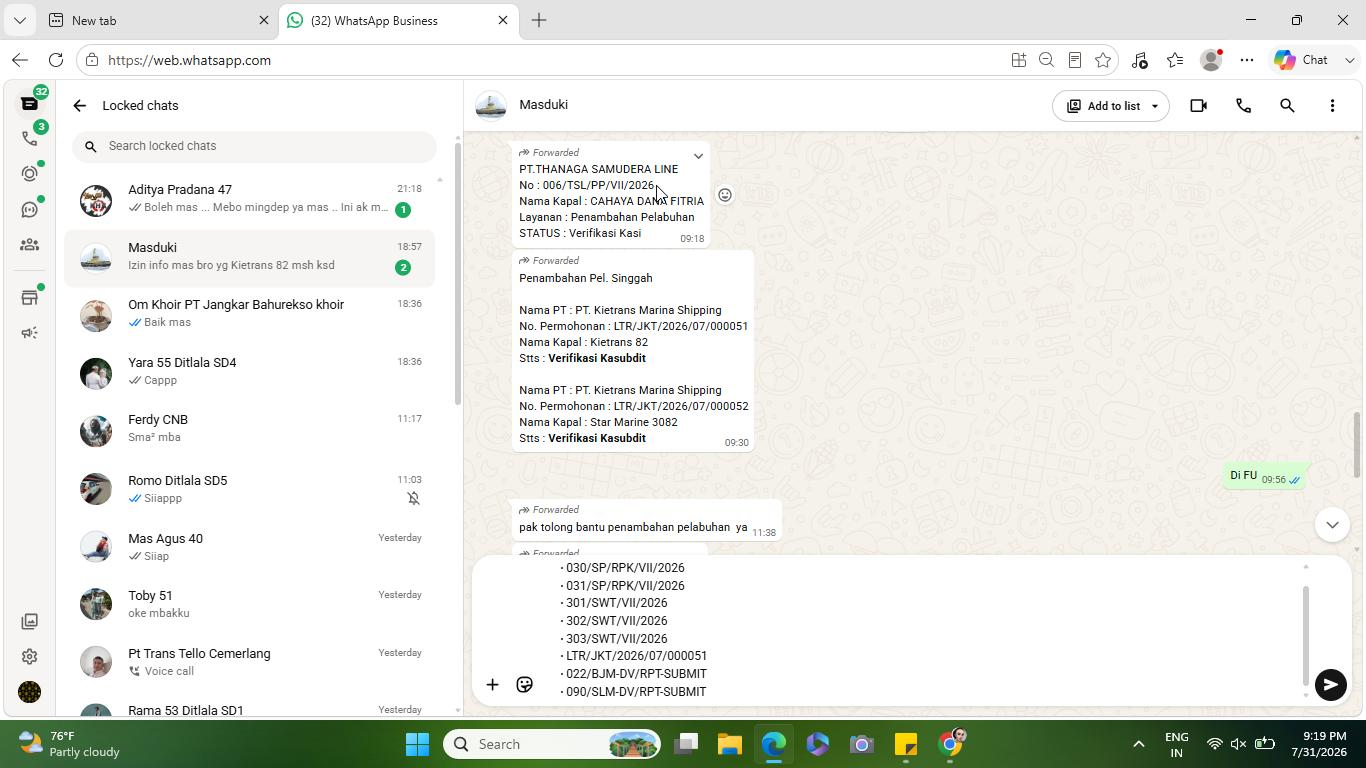This screenshot has height=768, width=1366.
Task: Start a voice call with Masduki
Action: pyautogui.click(x=1243, y=105)
